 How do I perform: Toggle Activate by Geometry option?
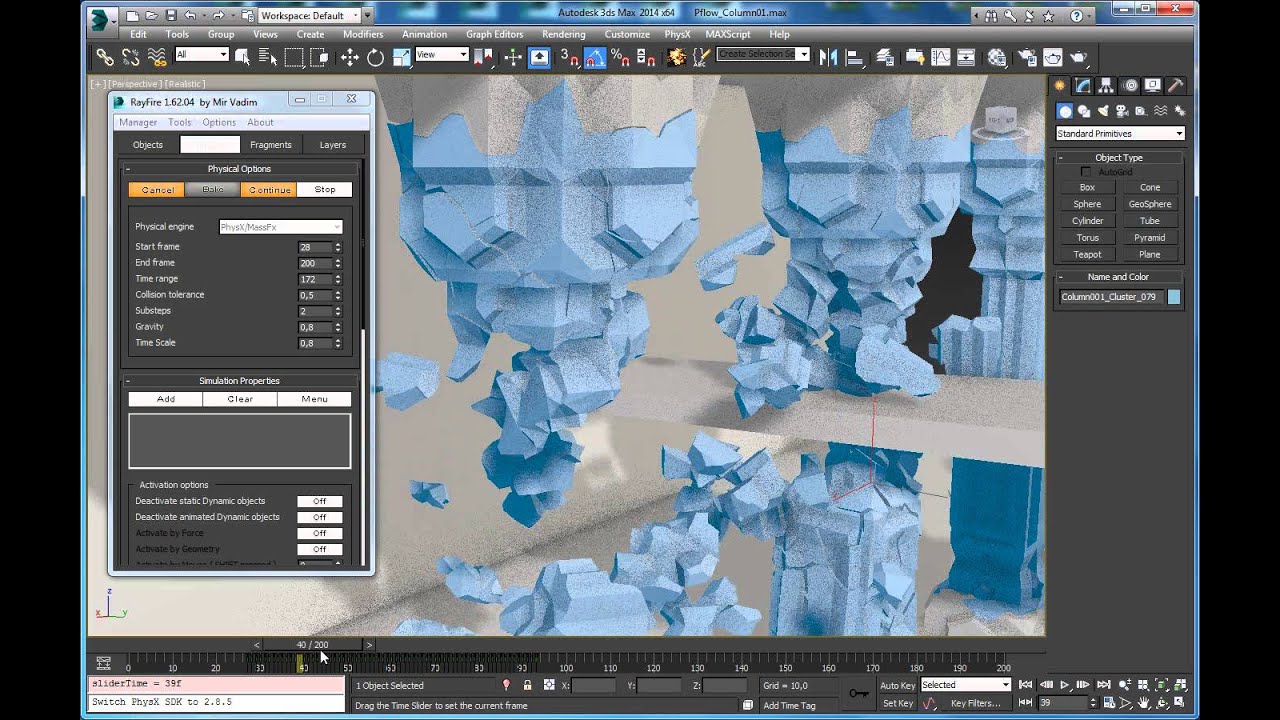(x=319, y=549)
